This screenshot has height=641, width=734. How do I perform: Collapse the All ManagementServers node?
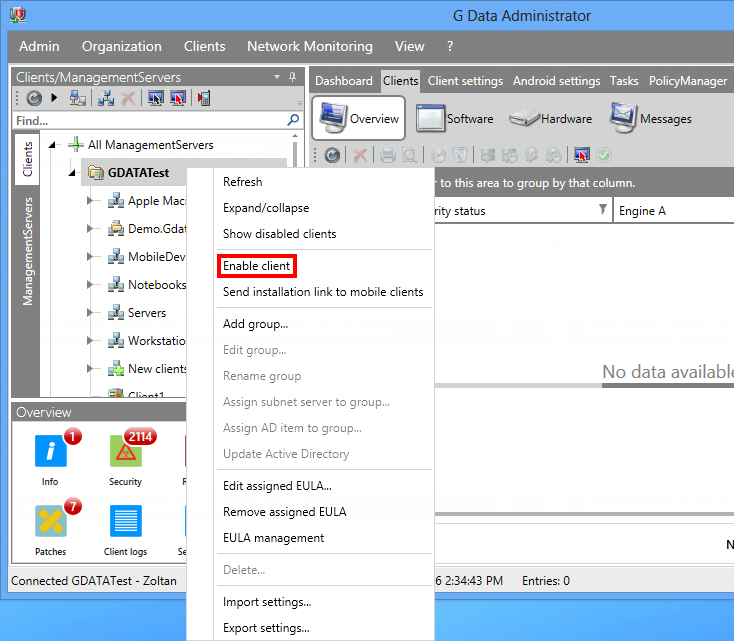(x=52, y=145)
